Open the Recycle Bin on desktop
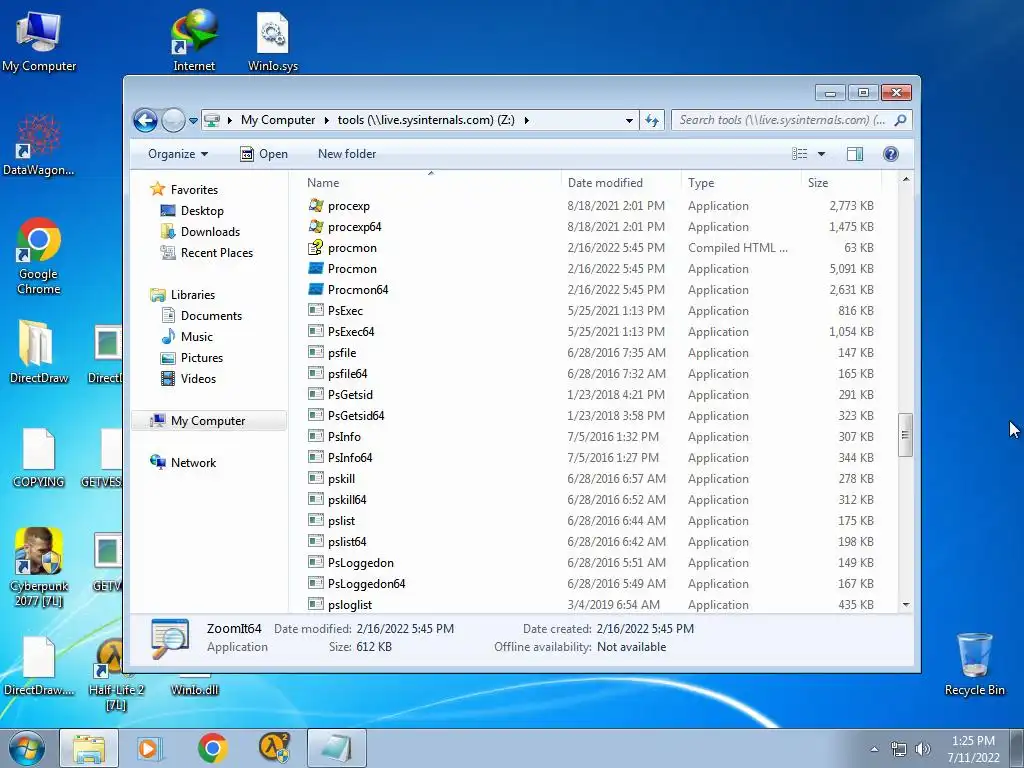 tap(974, 664)
